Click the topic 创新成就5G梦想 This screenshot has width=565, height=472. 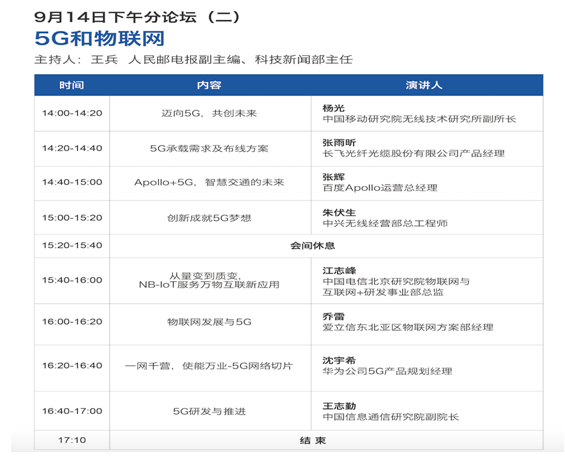tap(209, 218)
